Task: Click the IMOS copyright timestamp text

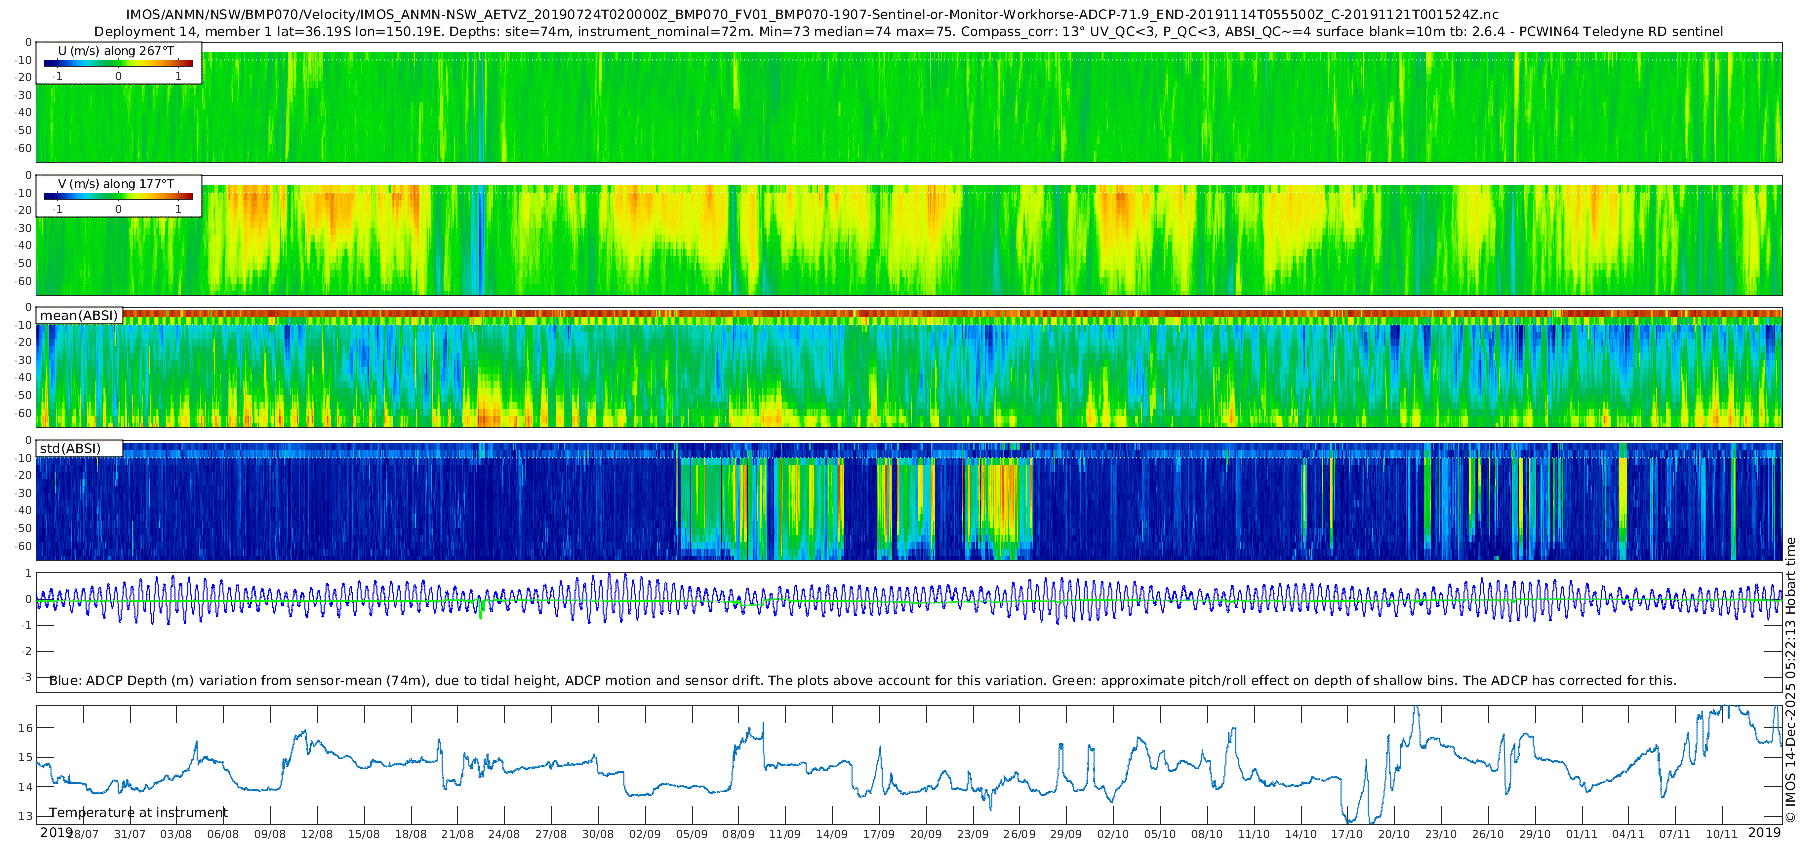Action: point(1790,680)
